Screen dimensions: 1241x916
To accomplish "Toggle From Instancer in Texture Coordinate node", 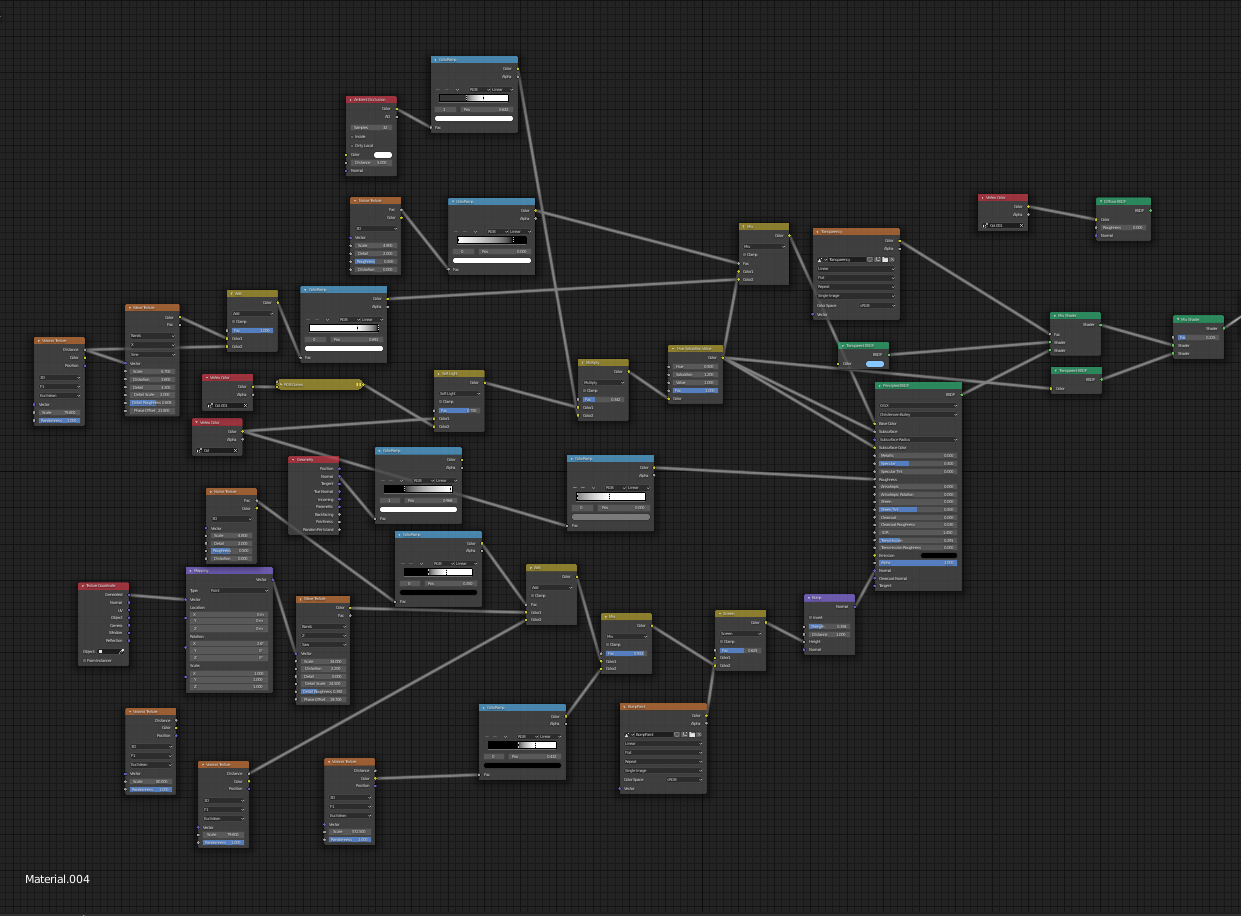I will (x=84, y=660).
